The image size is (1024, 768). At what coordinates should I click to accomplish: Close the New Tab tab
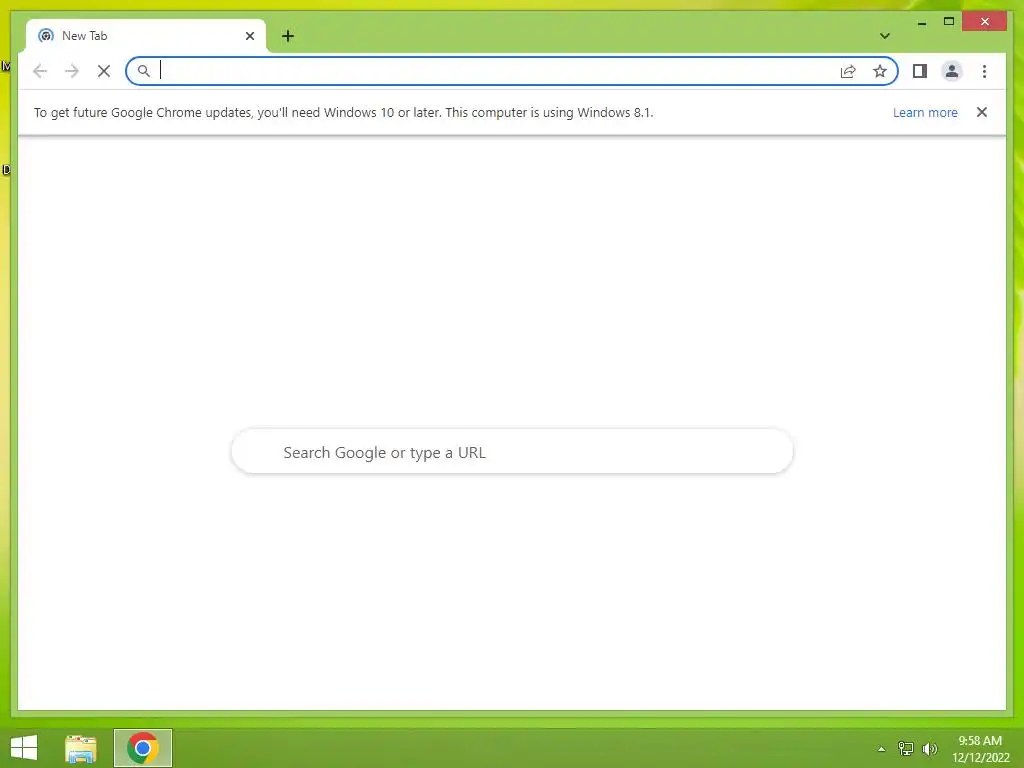point(249,36)
